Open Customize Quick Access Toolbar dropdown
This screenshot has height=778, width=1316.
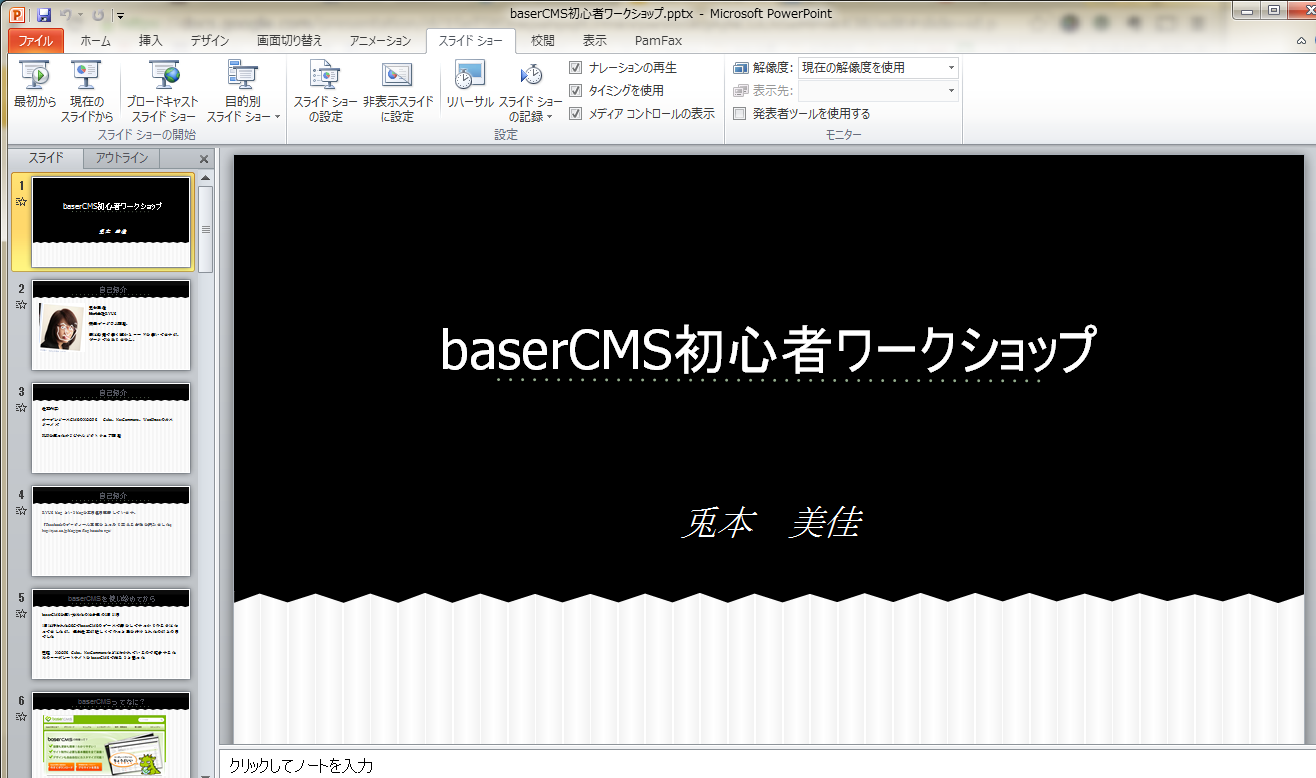click(120, 15)
